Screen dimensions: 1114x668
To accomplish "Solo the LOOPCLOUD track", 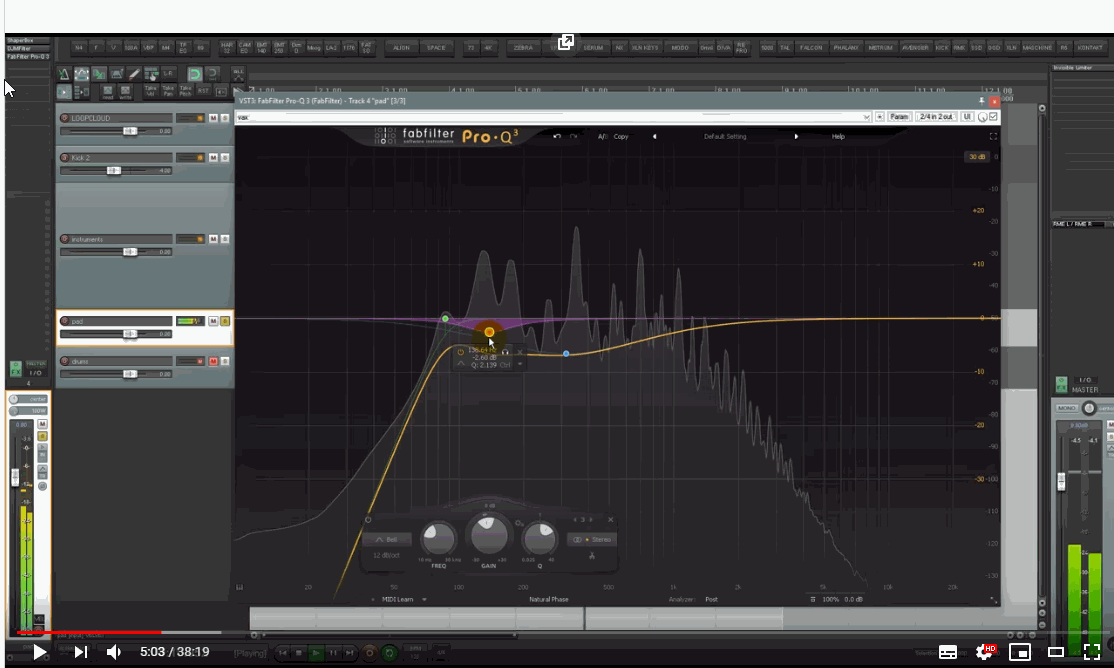I will [x=225, y=118].
